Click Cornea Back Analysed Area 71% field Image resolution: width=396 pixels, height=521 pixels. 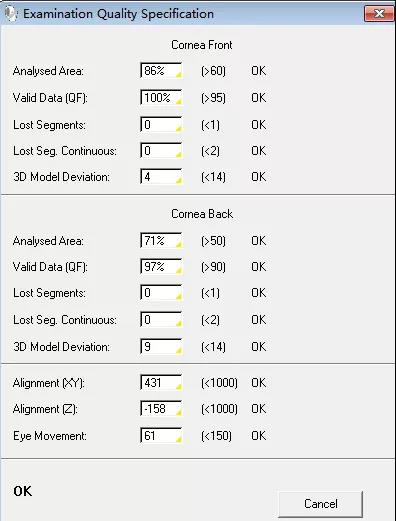[x=161, y=241]
